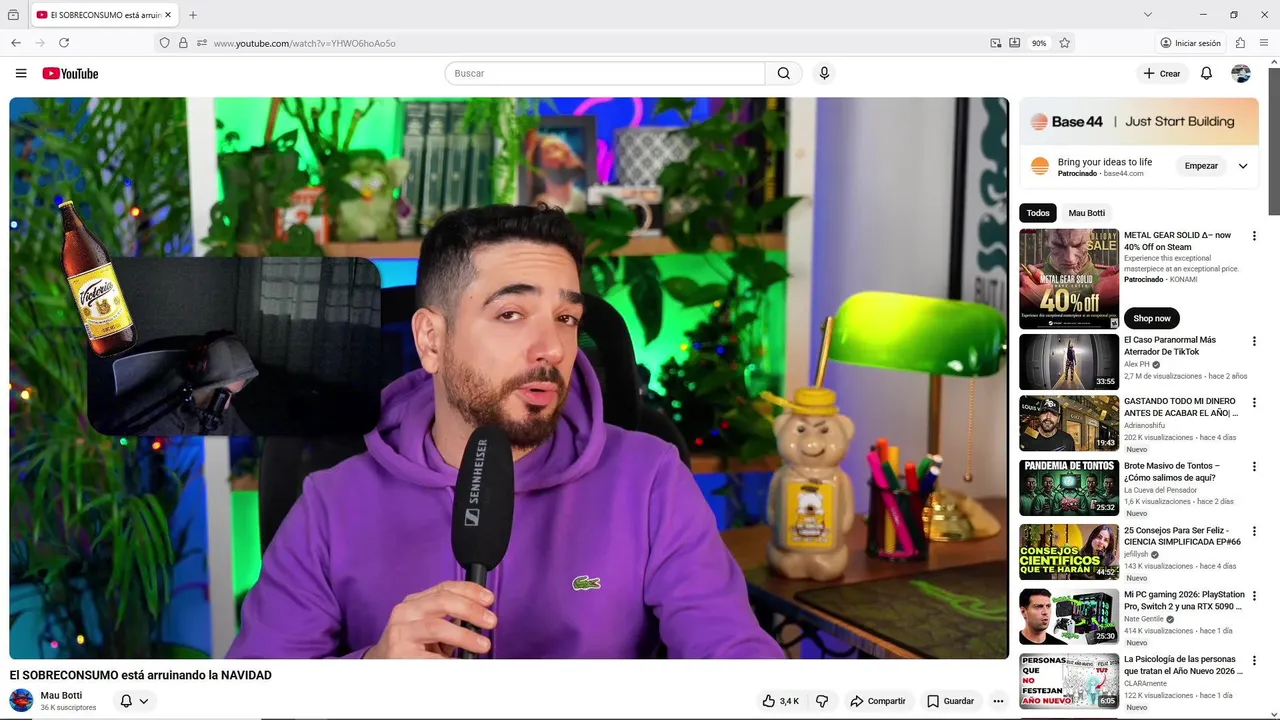The width and height of the screenshot is (1280, 720).
Task: Expand the Base 44 ad chevron
Action: (1243, 166)
